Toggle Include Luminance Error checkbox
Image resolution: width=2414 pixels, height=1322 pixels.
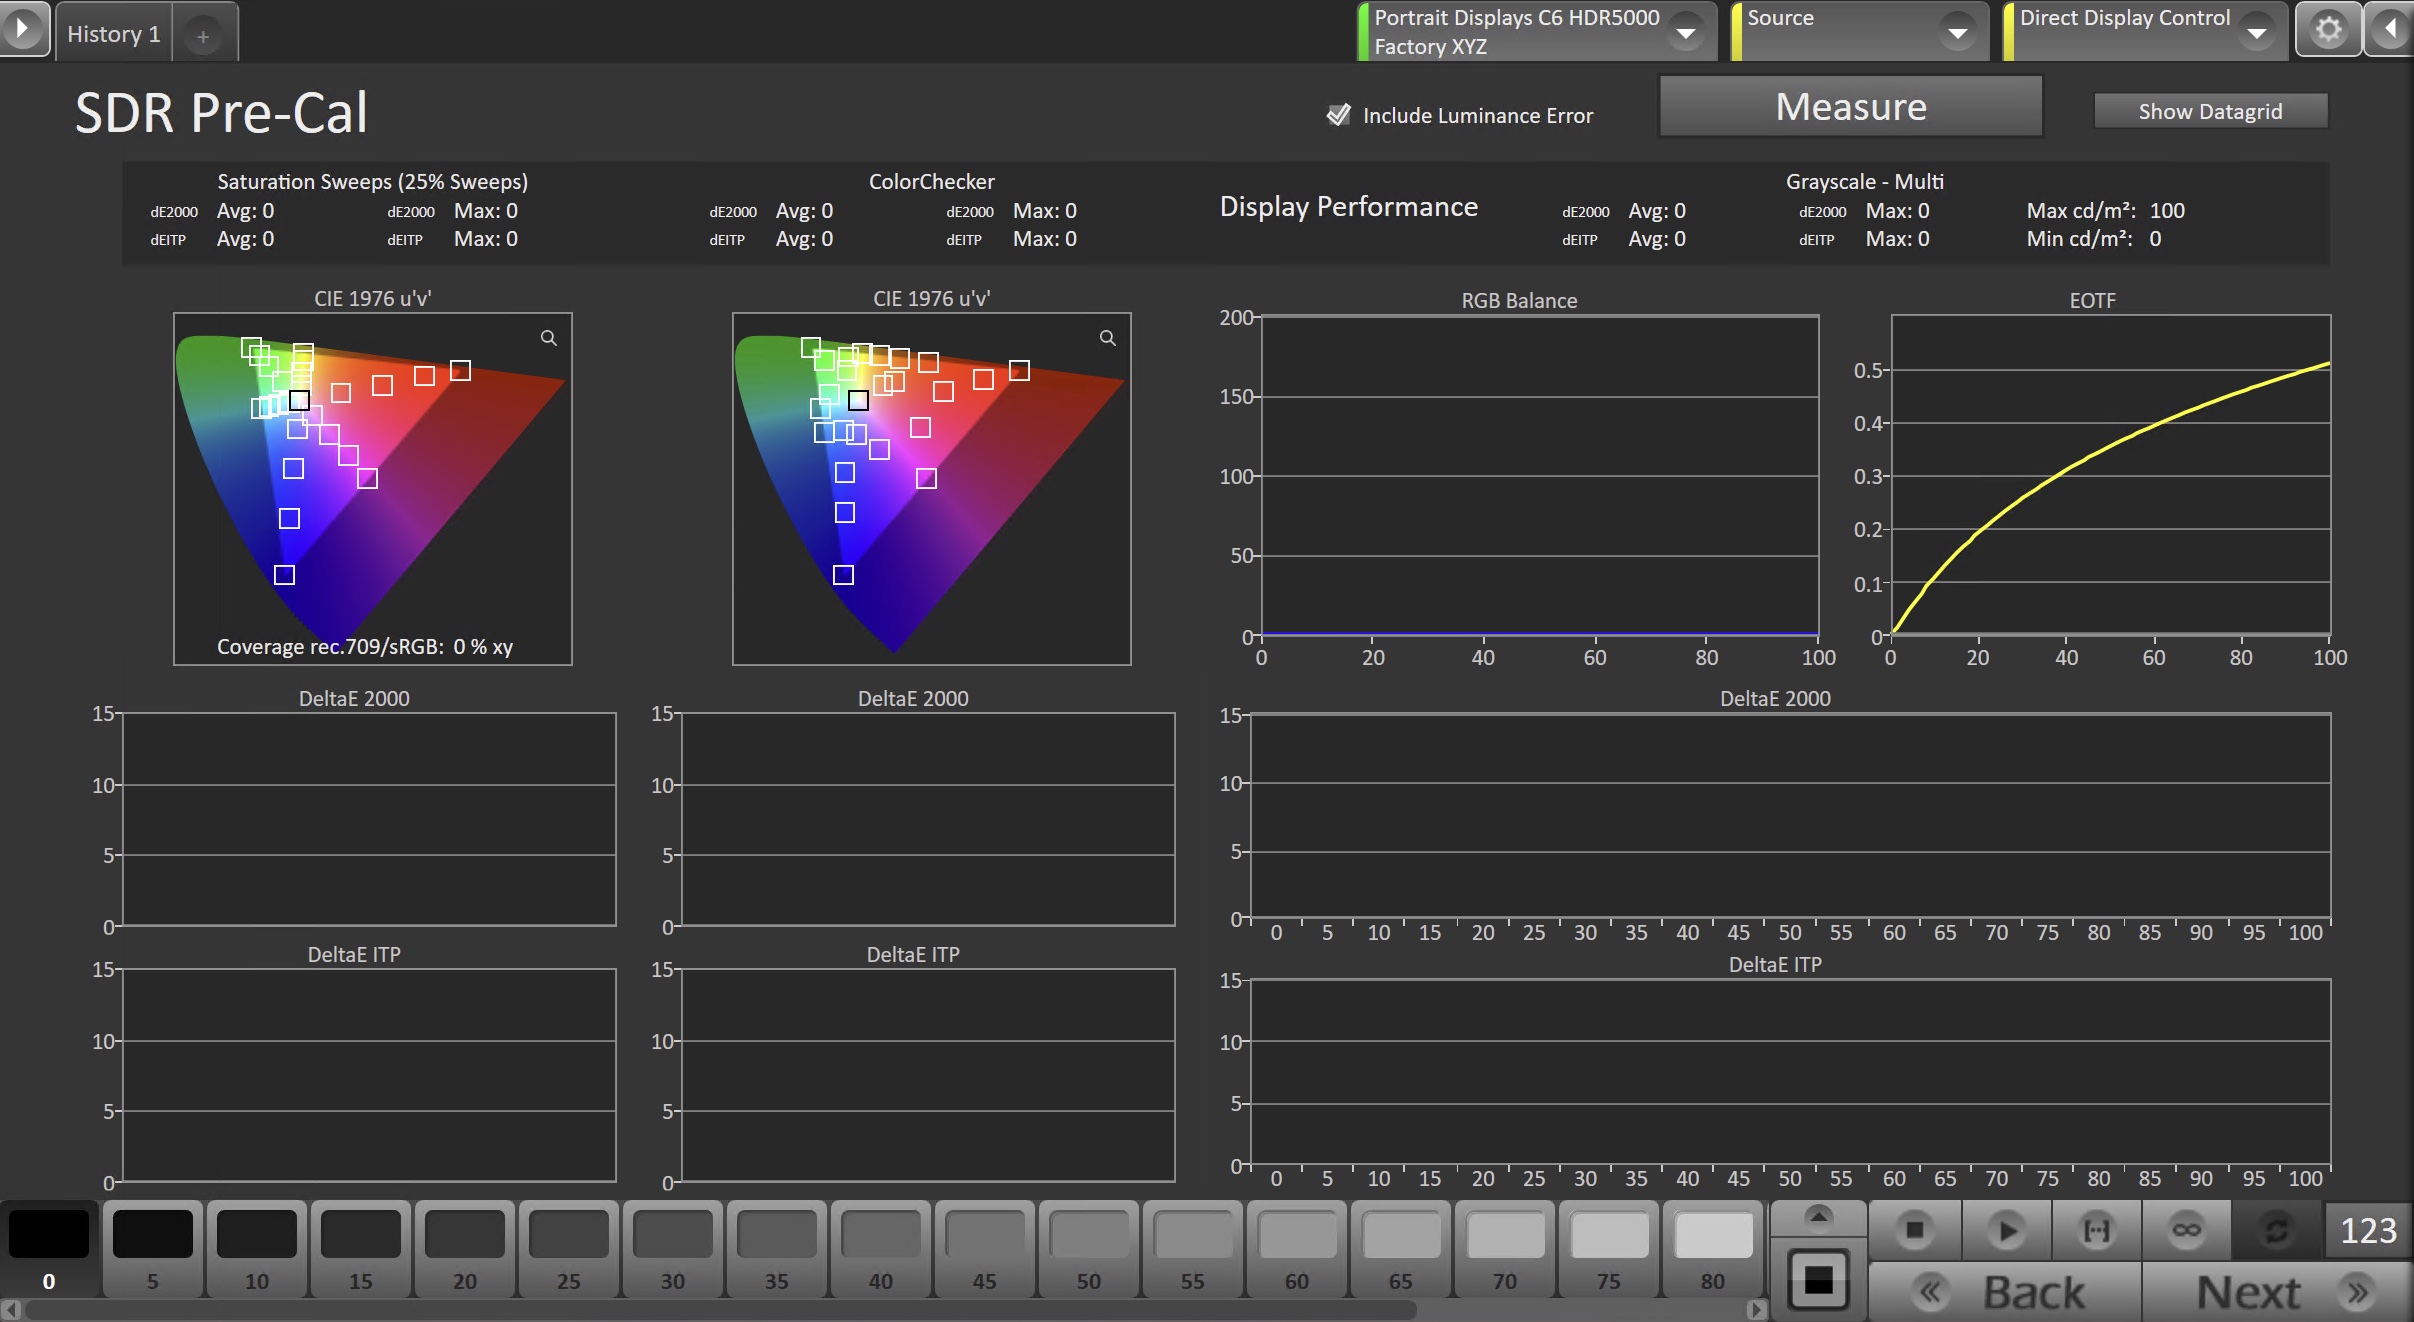(1338, 115)
